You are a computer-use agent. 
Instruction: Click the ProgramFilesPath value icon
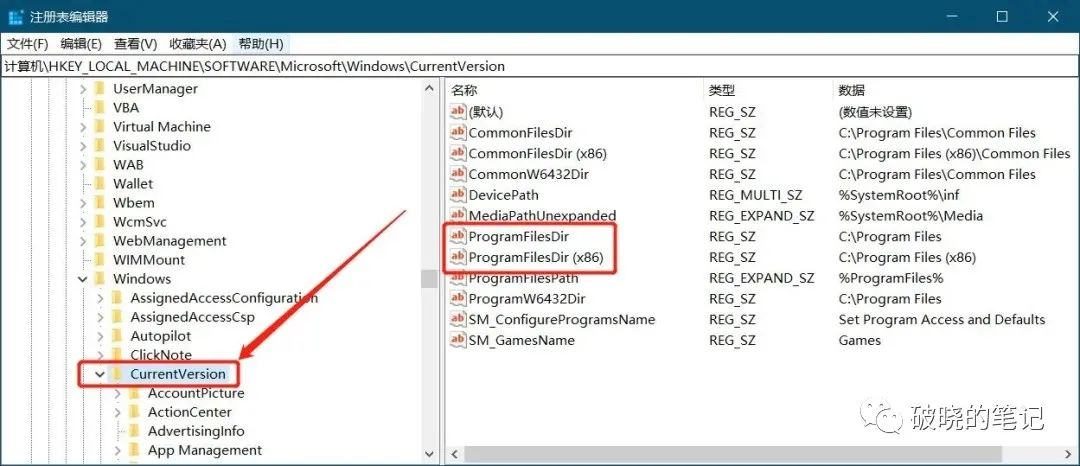coord(457,278)
